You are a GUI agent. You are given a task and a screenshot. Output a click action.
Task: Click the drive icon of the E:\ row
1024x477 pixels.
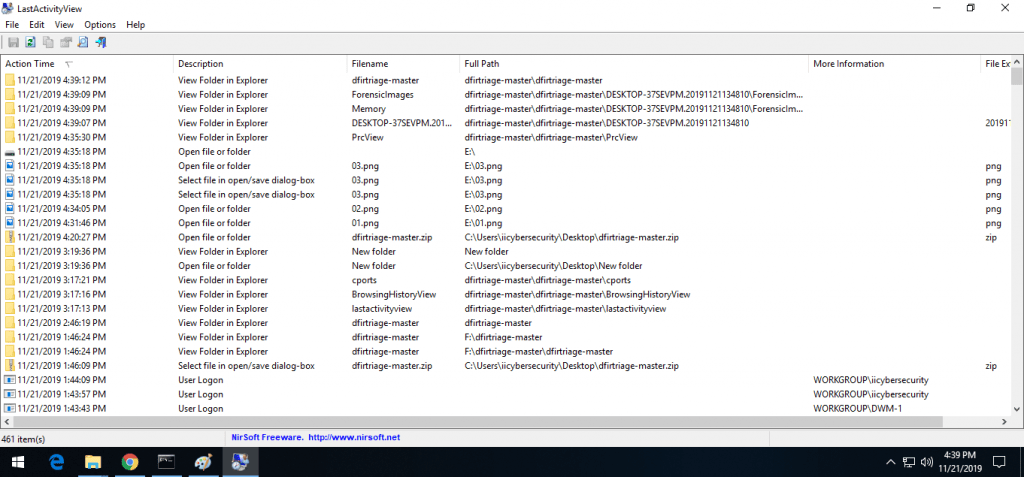coord(10,152)
